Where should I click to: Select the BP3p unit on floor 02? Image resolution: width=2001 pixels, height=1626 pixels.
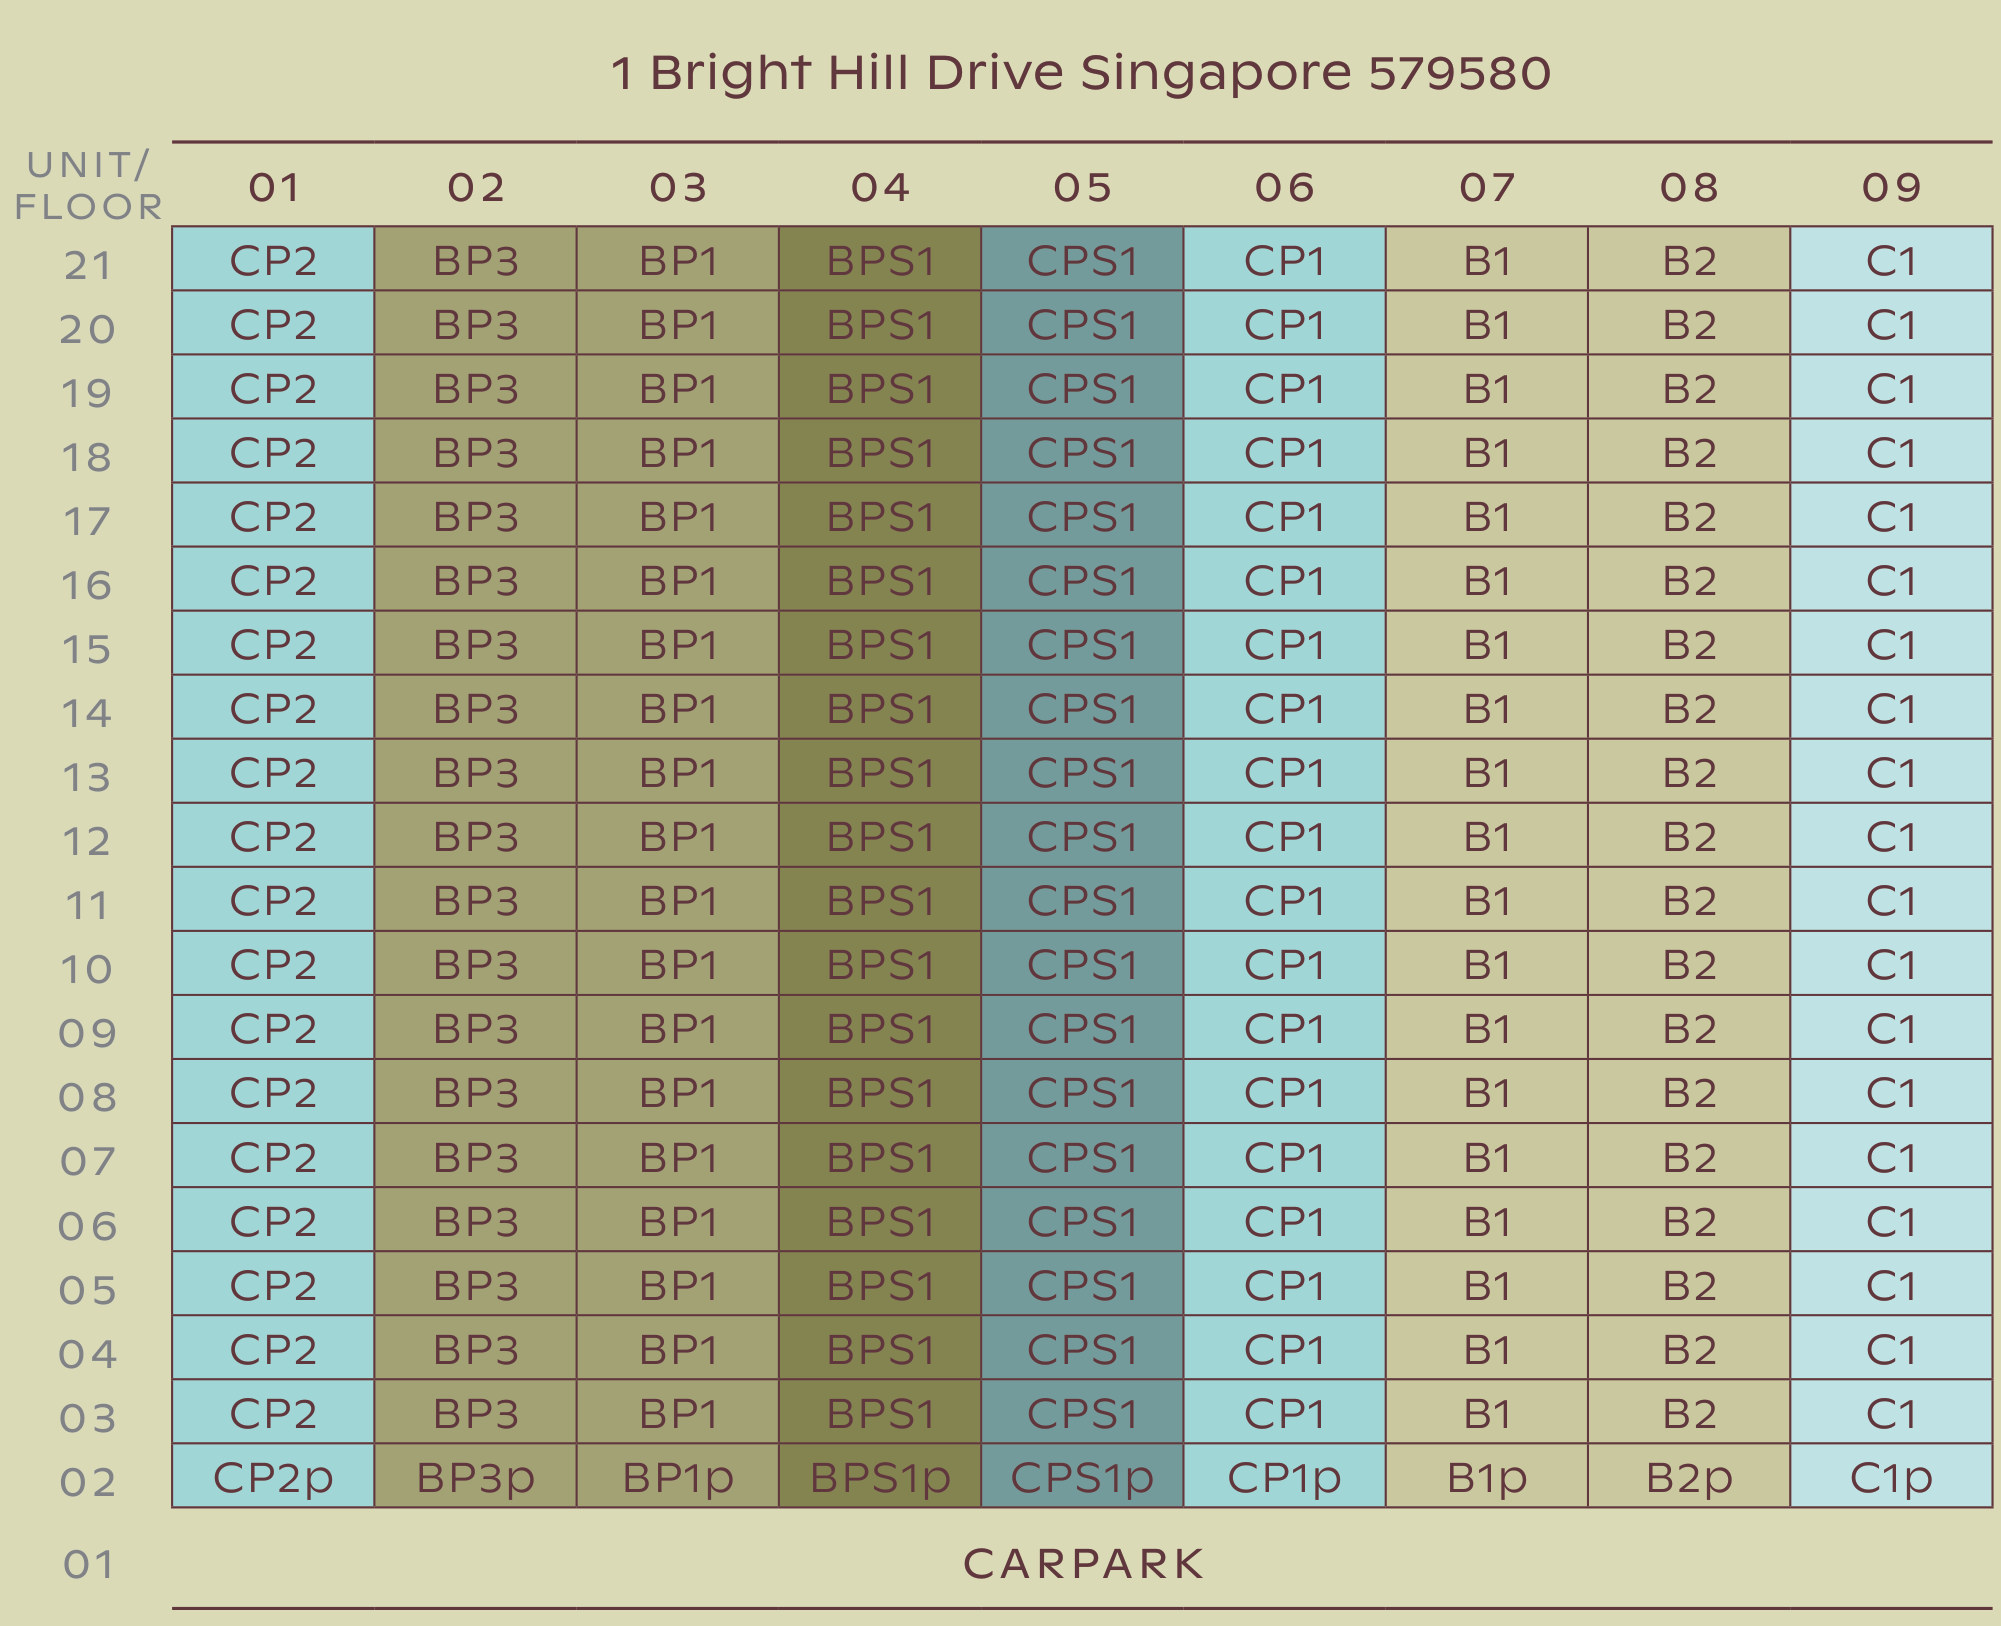(x=475, y=1475)
